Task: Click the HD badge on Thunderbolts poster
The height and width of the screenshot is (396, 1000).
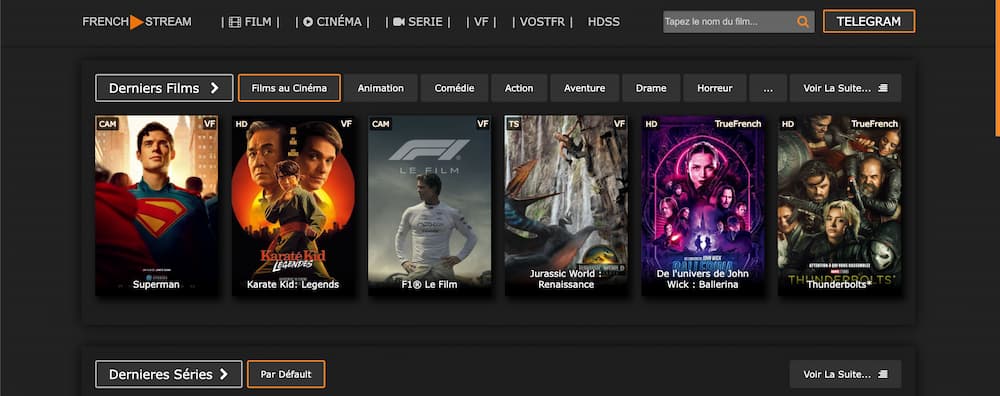Action: (x=788, y=124)
